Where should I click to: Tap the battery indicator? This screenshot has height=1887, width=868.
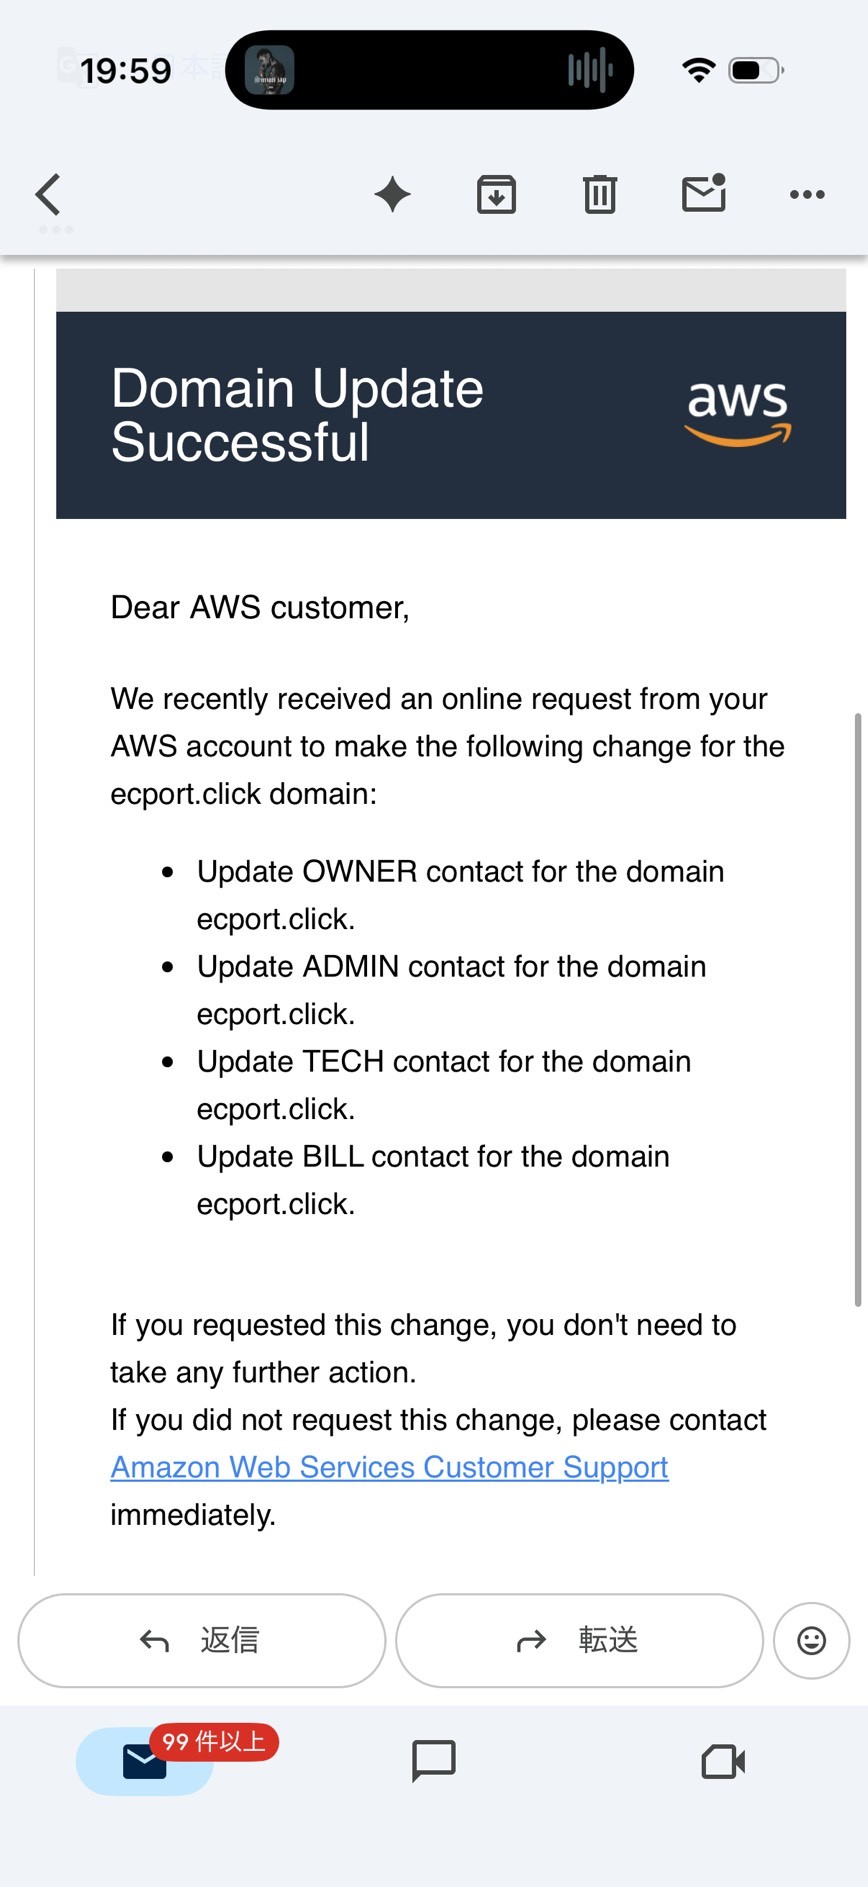pyautogui.click(x=756, y=70)
